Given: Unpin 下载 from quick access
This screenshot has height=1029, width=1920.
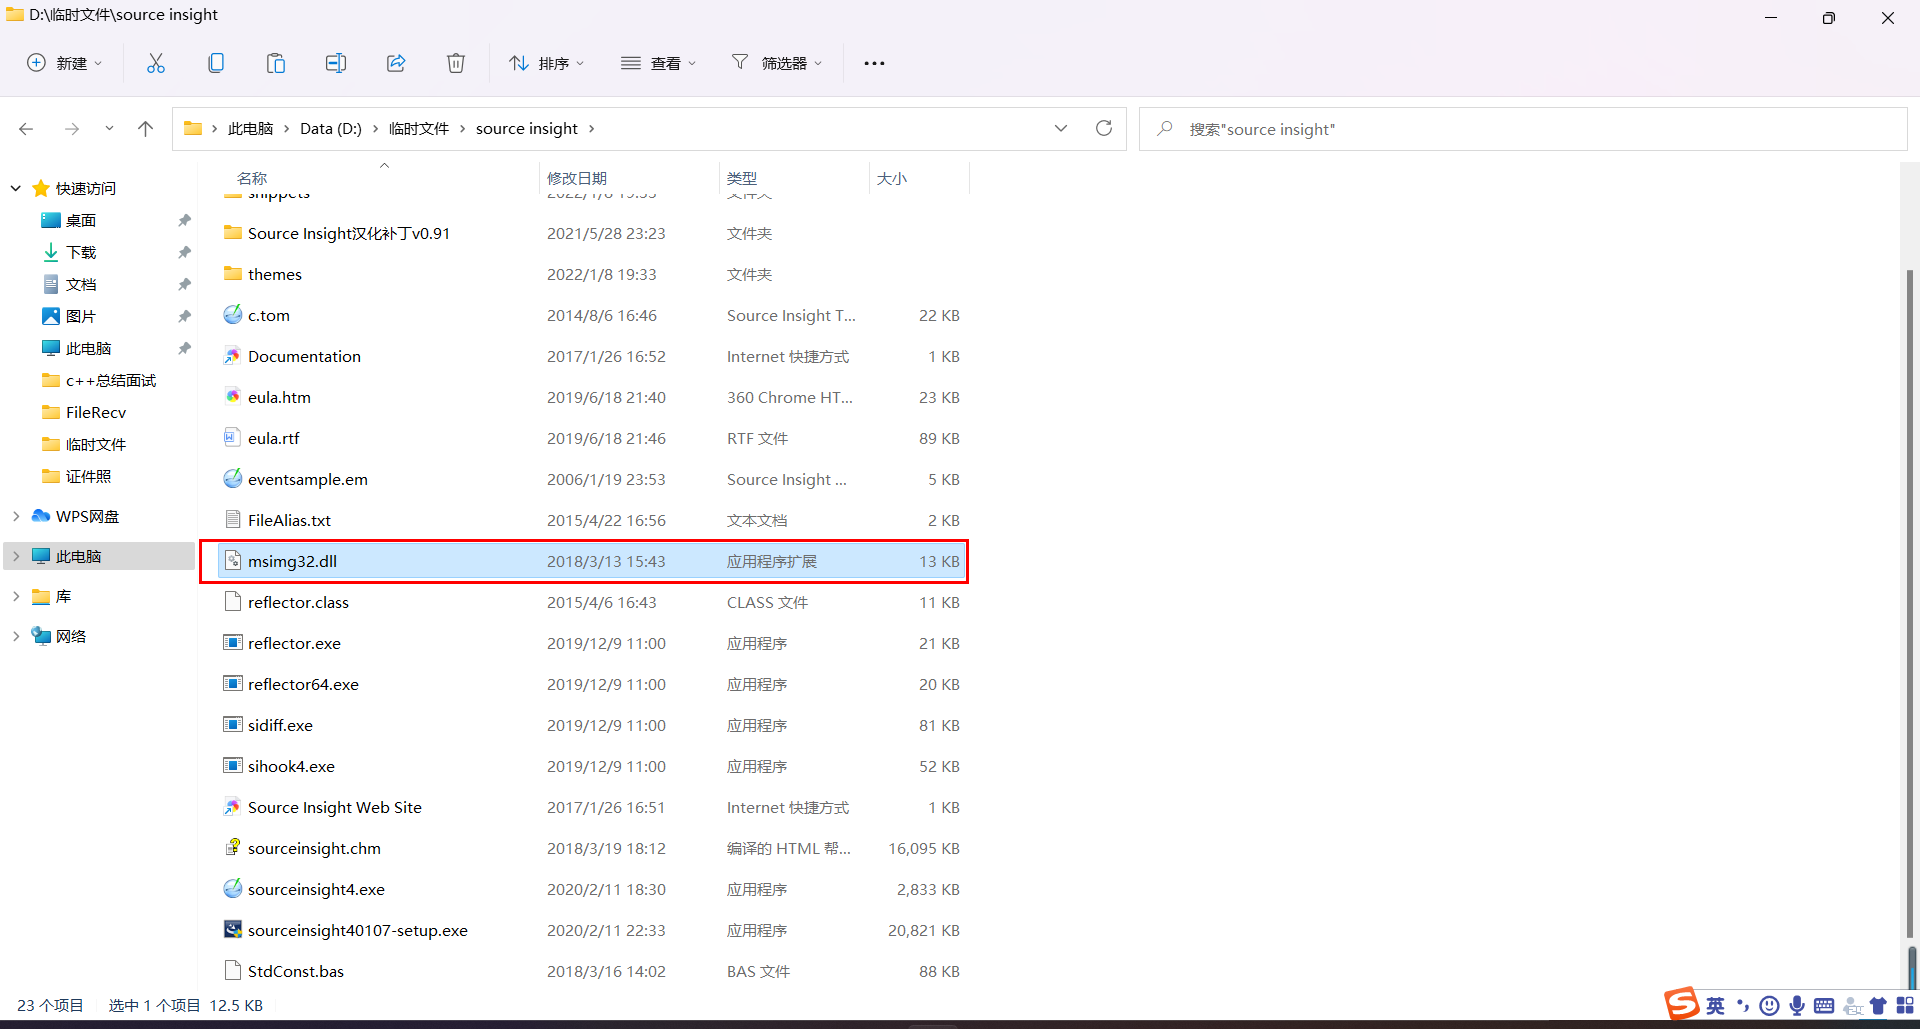Looking at the screenshot, I should click(184, 252).
